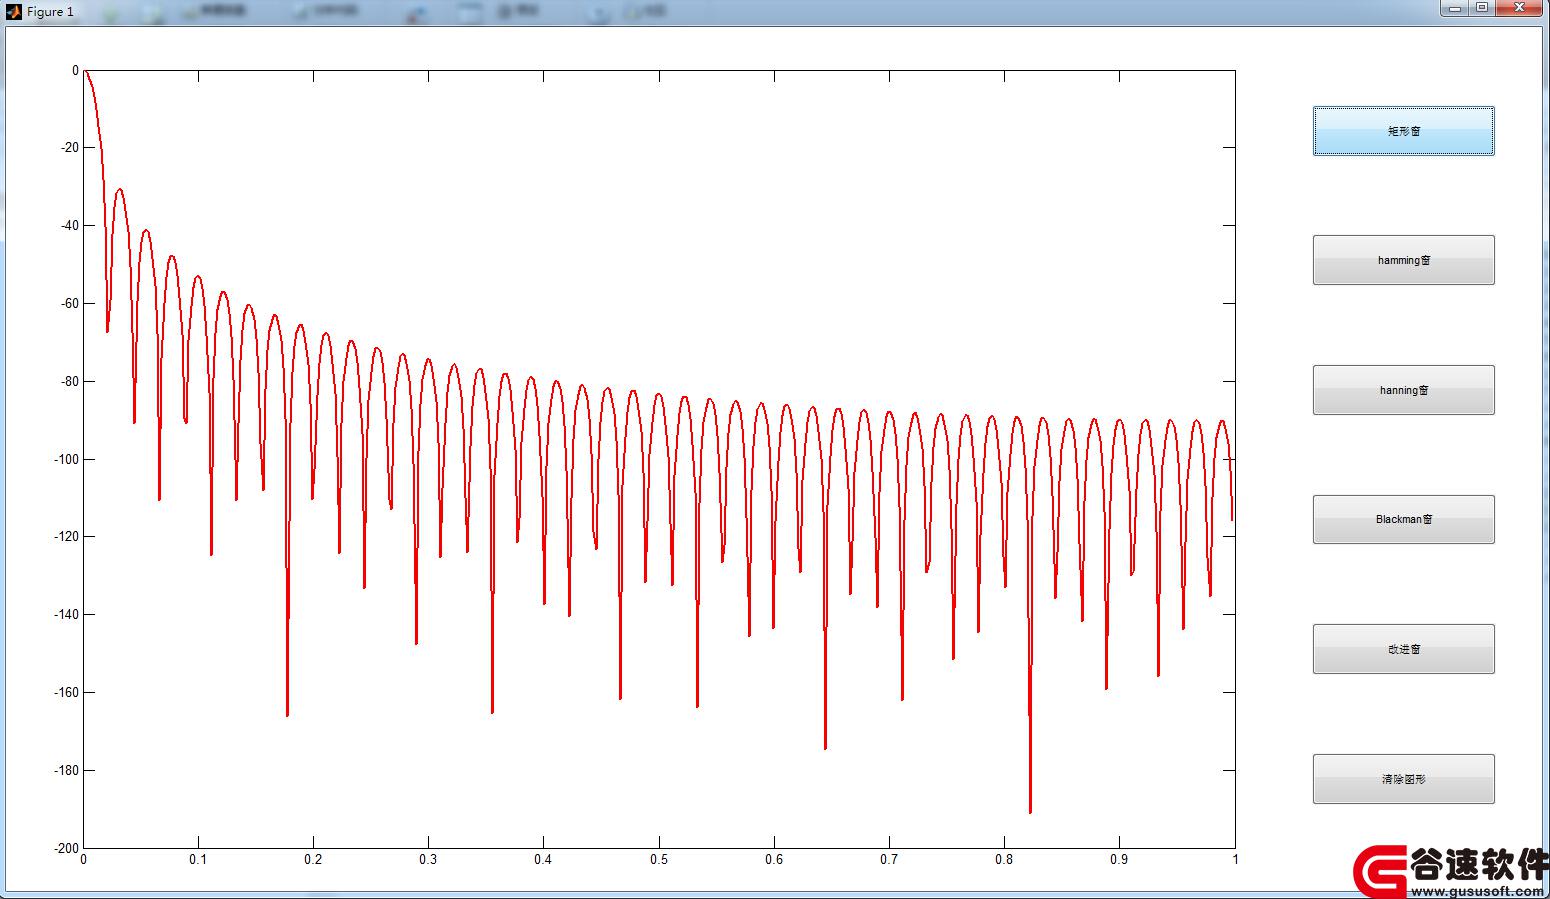Maximize the Figure 1 window
Screen dimensions: 1550x899
(1483, 8)
